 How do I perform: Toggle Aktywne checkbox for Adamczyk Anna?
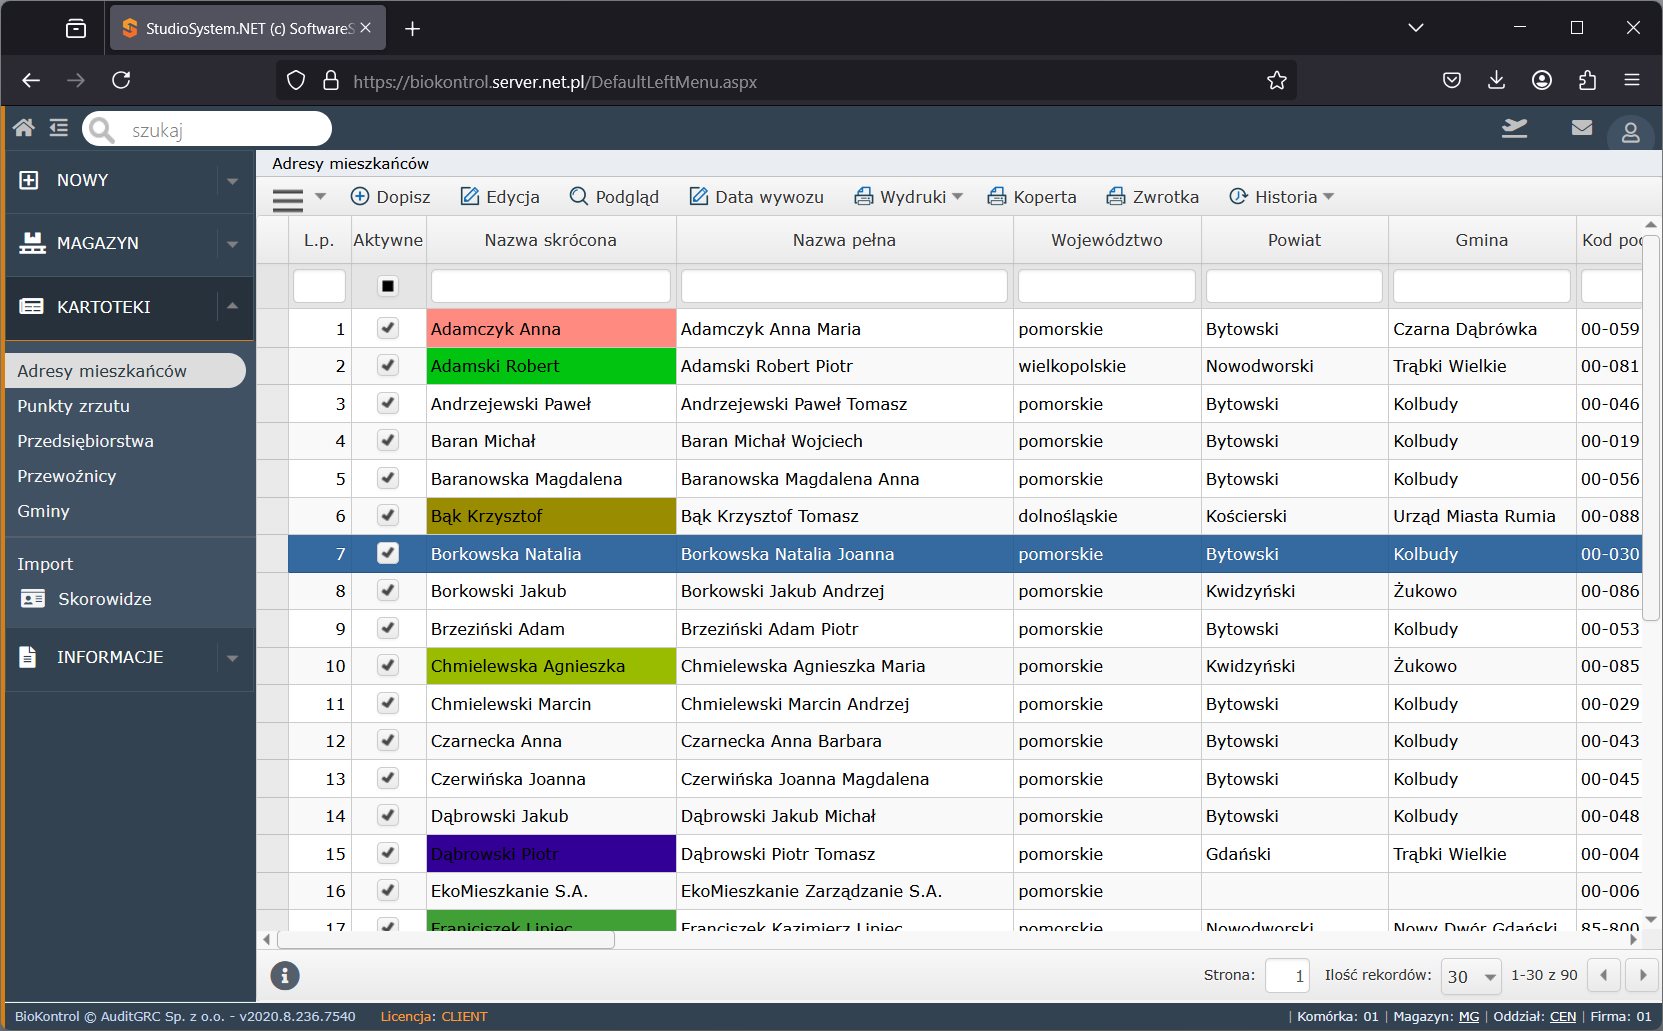pos(388,328)
